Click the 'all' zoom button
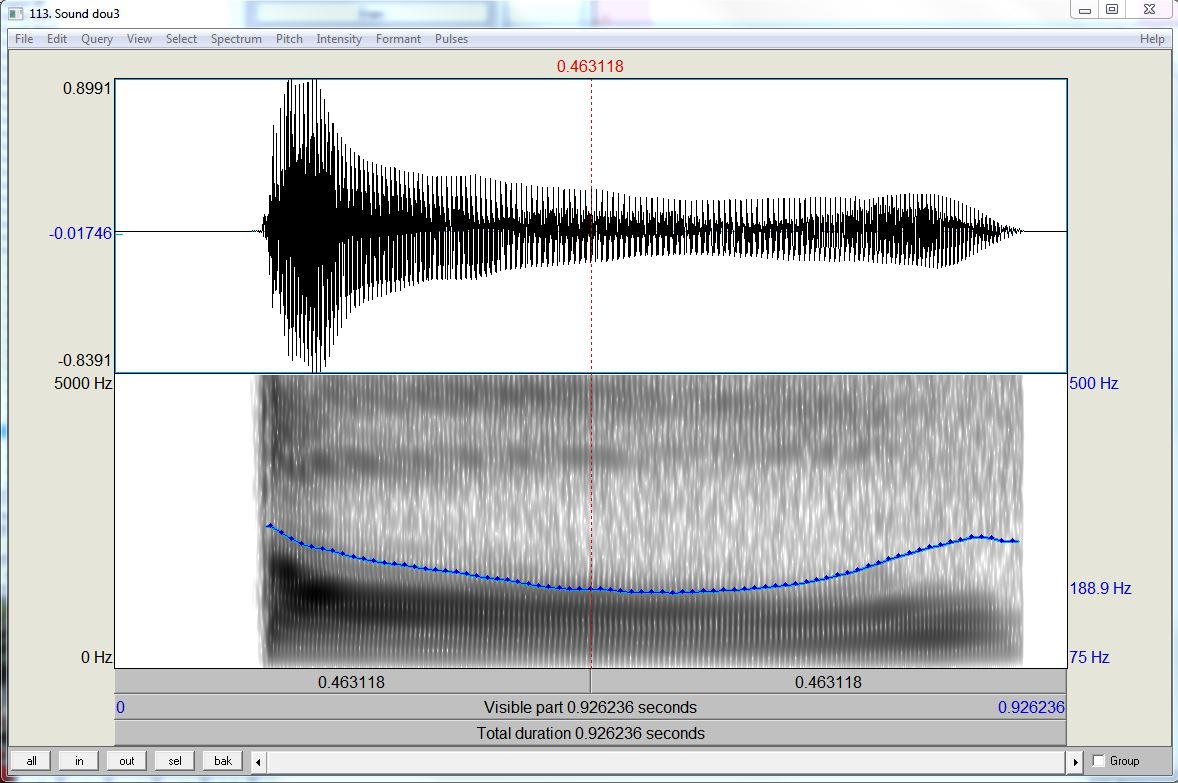 click(31, 761)
